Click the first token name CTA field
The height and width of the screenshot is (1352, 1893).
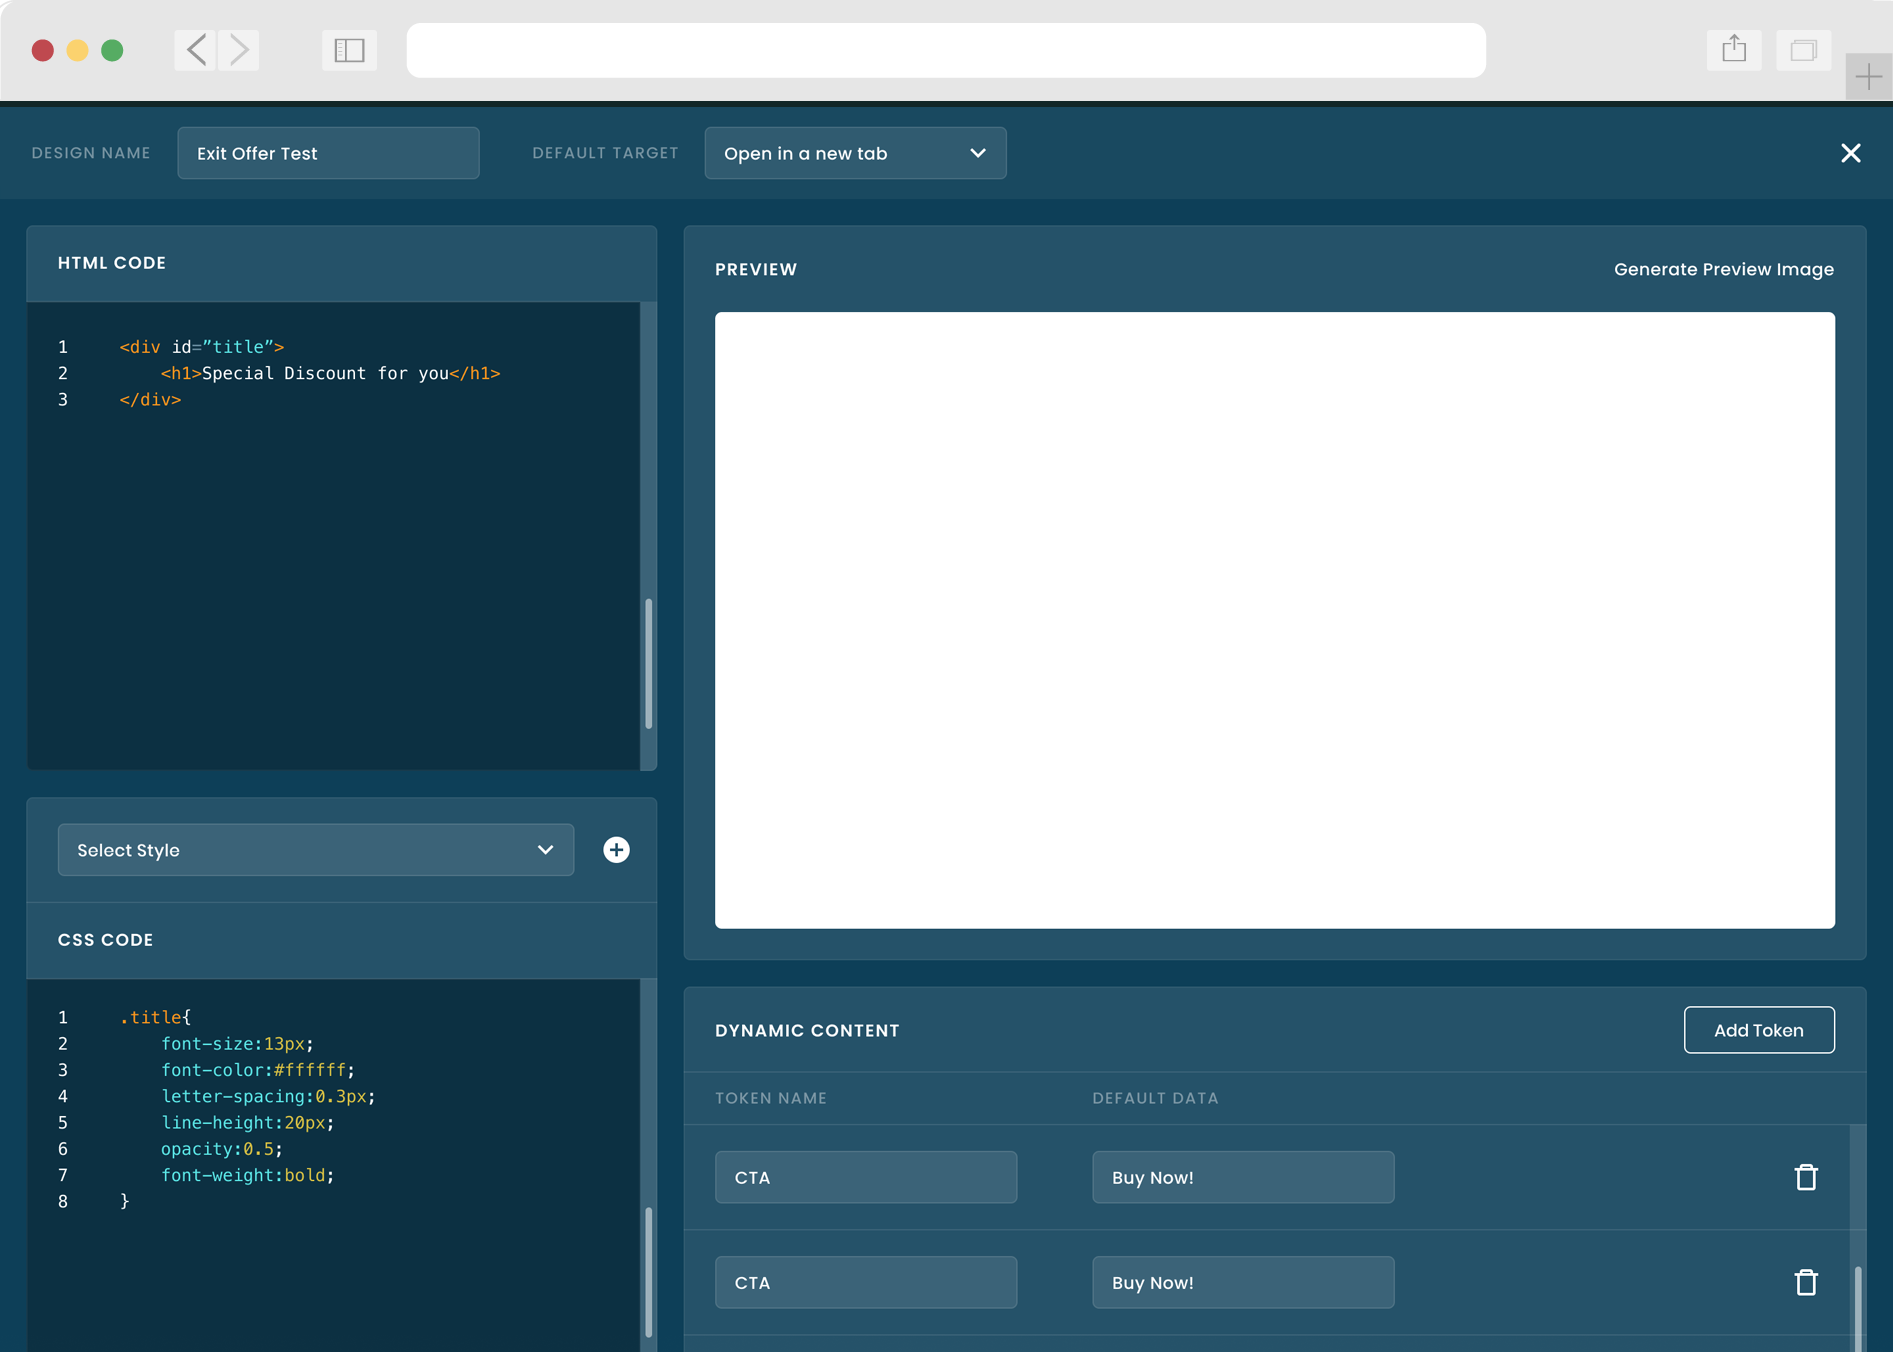point(865,1177)
